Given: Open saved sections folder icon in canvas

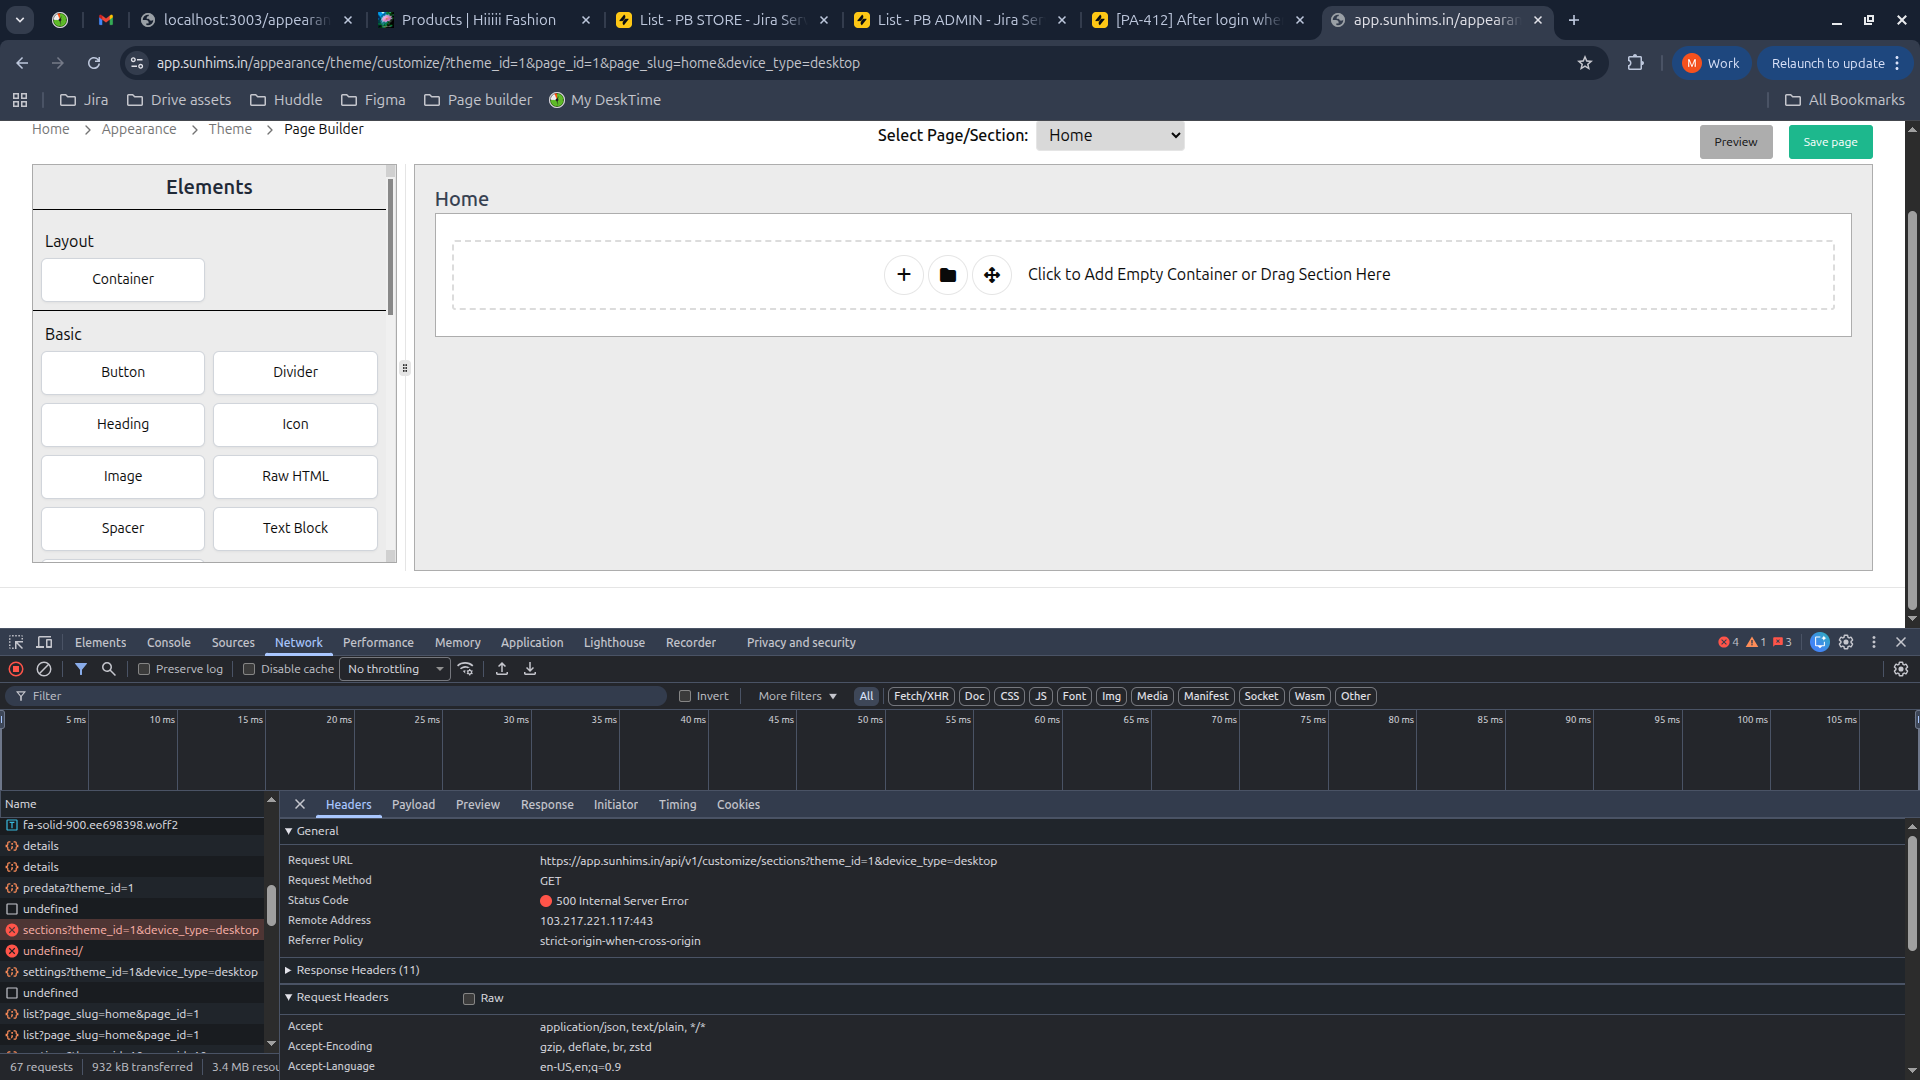Looking at the screenshot, I should [x=947, y=274].
